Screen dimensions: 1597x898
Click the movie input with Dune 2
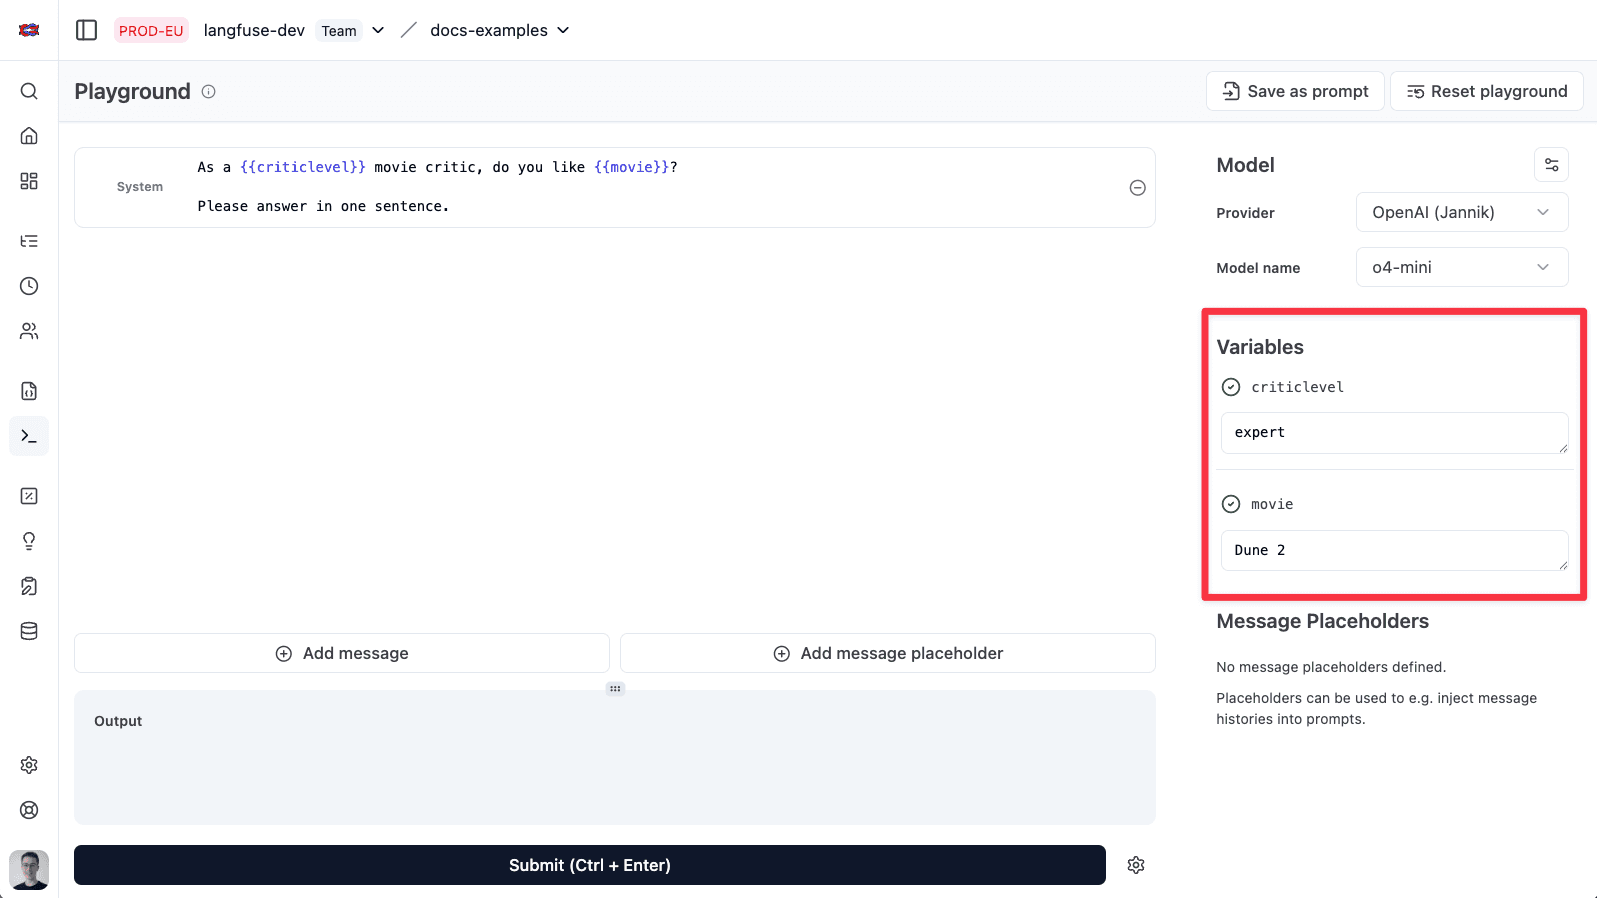click(x=1394, y=550)
